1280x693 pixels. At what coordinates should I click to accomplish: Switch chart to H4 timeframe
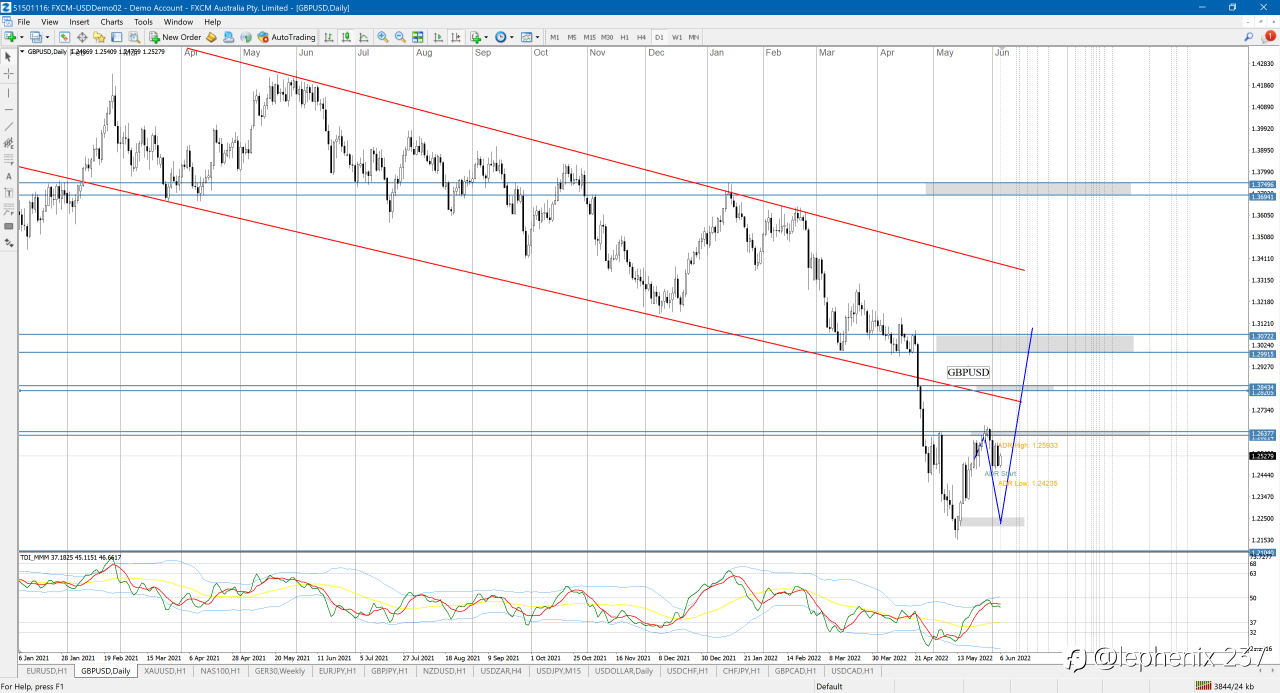[642, 37]
